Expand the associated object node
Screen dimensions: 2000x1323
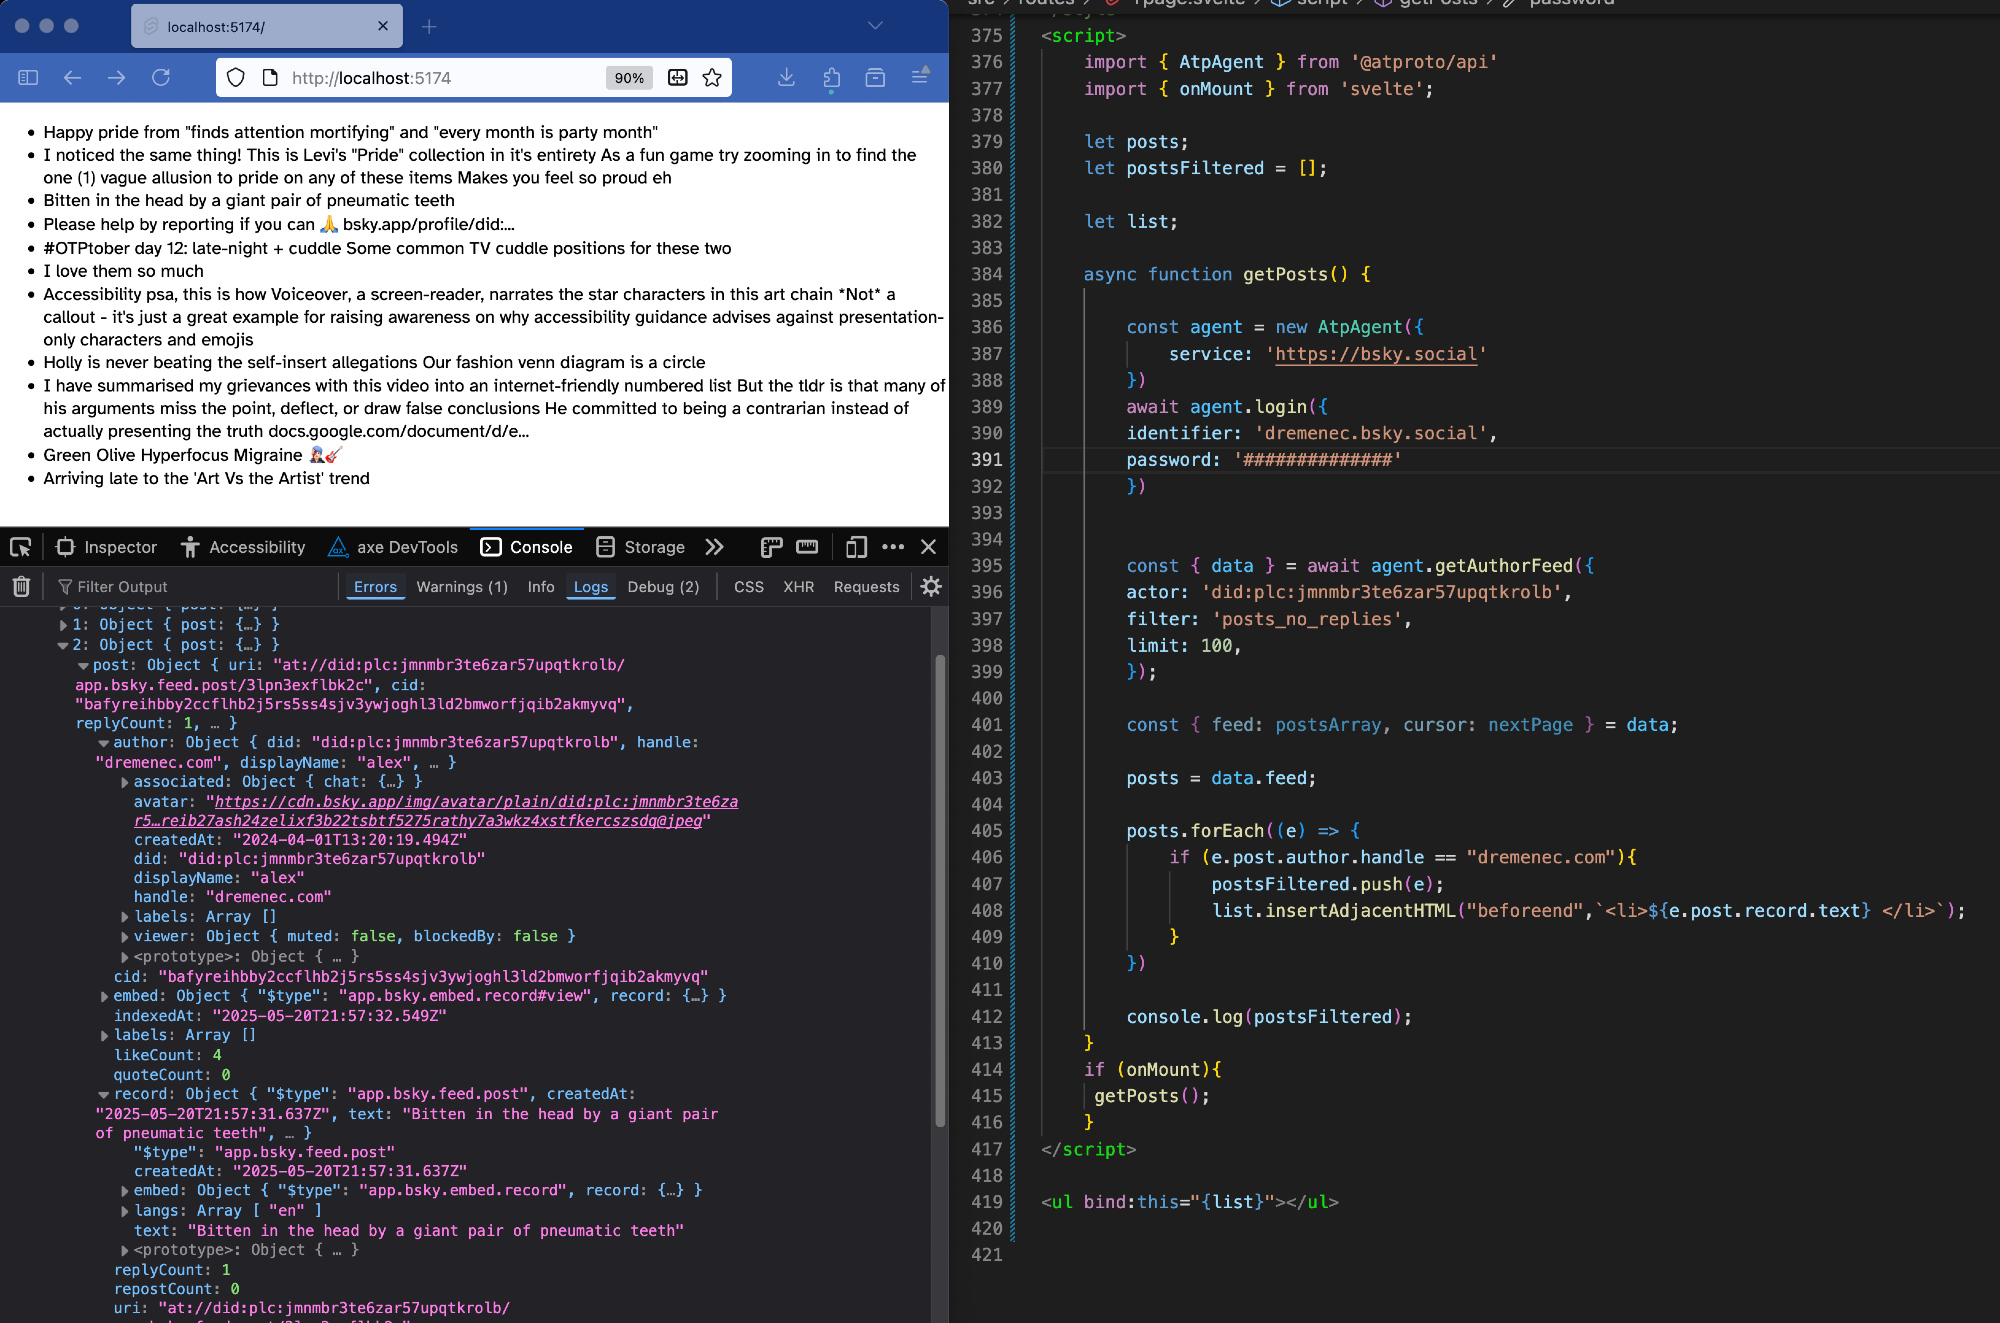click(x=125, y=782)
